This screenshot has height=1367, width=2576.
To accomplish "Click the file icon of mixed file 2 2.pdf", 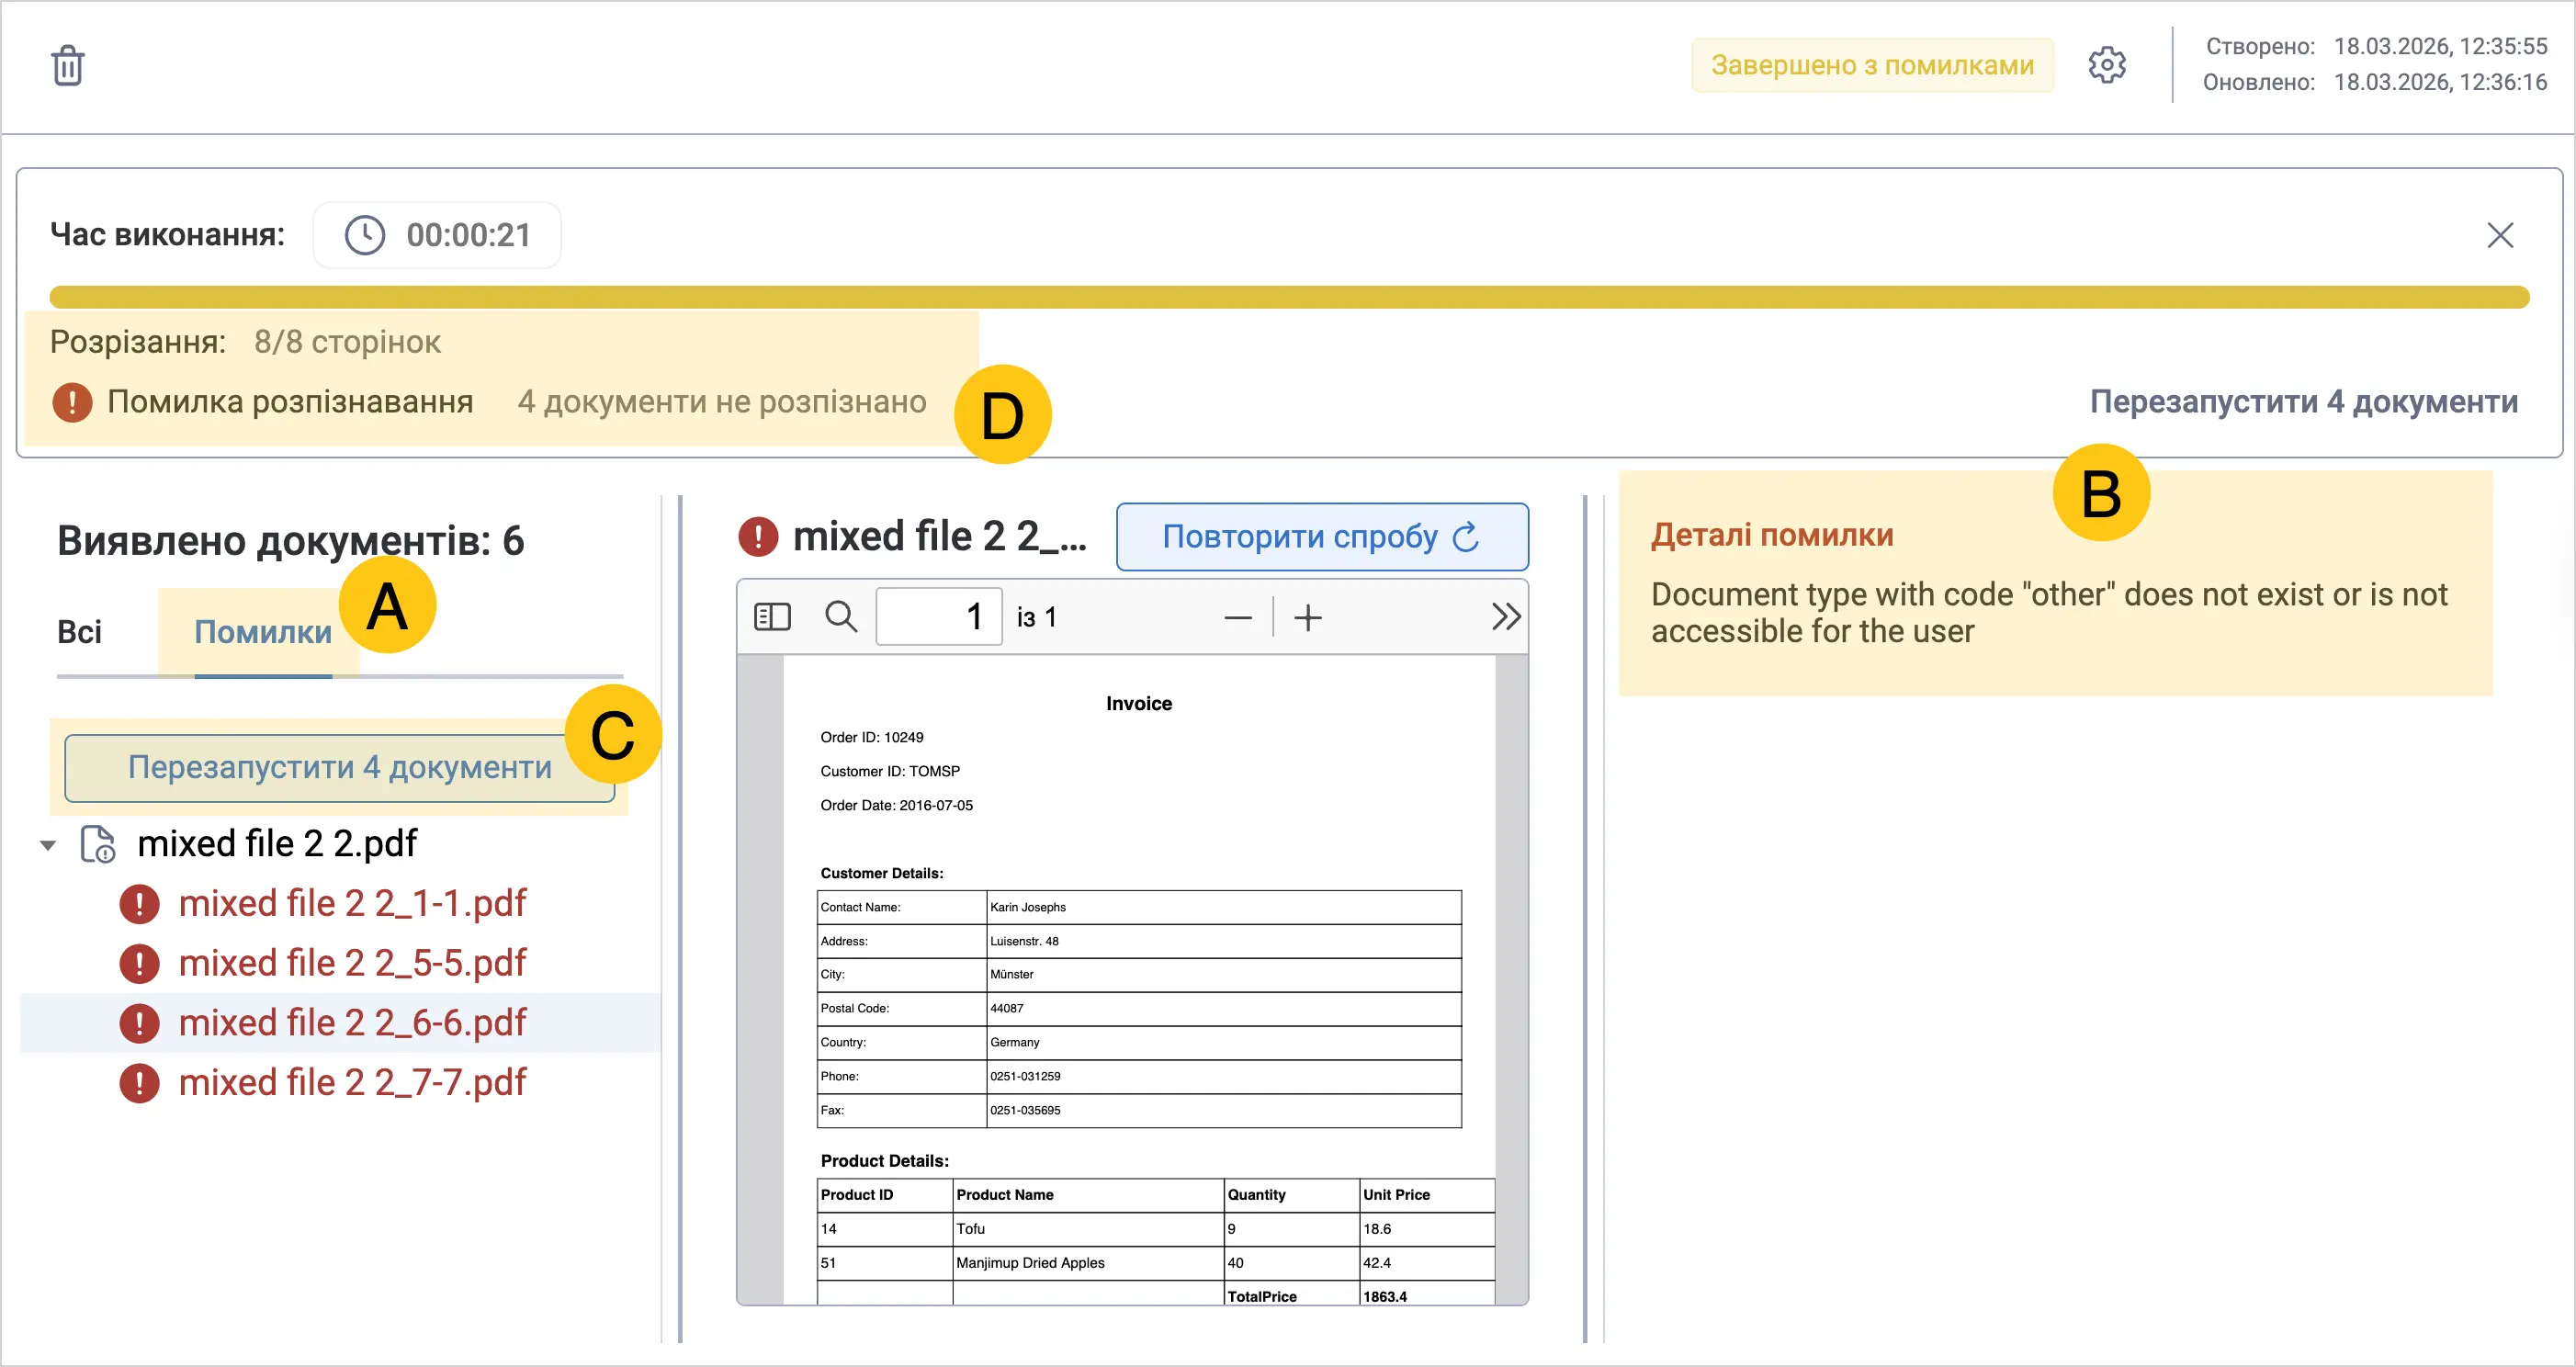I will [99, 844].
